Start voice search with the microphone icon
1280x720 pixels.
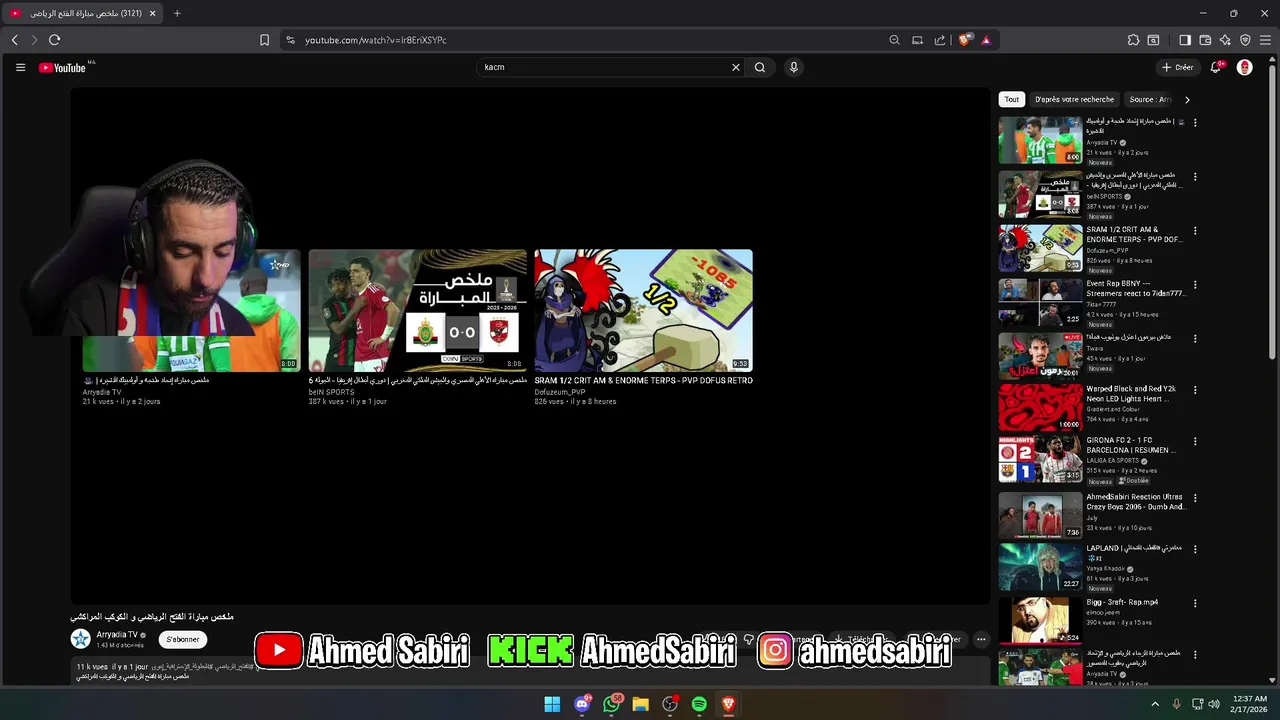(x=794, y=67)
